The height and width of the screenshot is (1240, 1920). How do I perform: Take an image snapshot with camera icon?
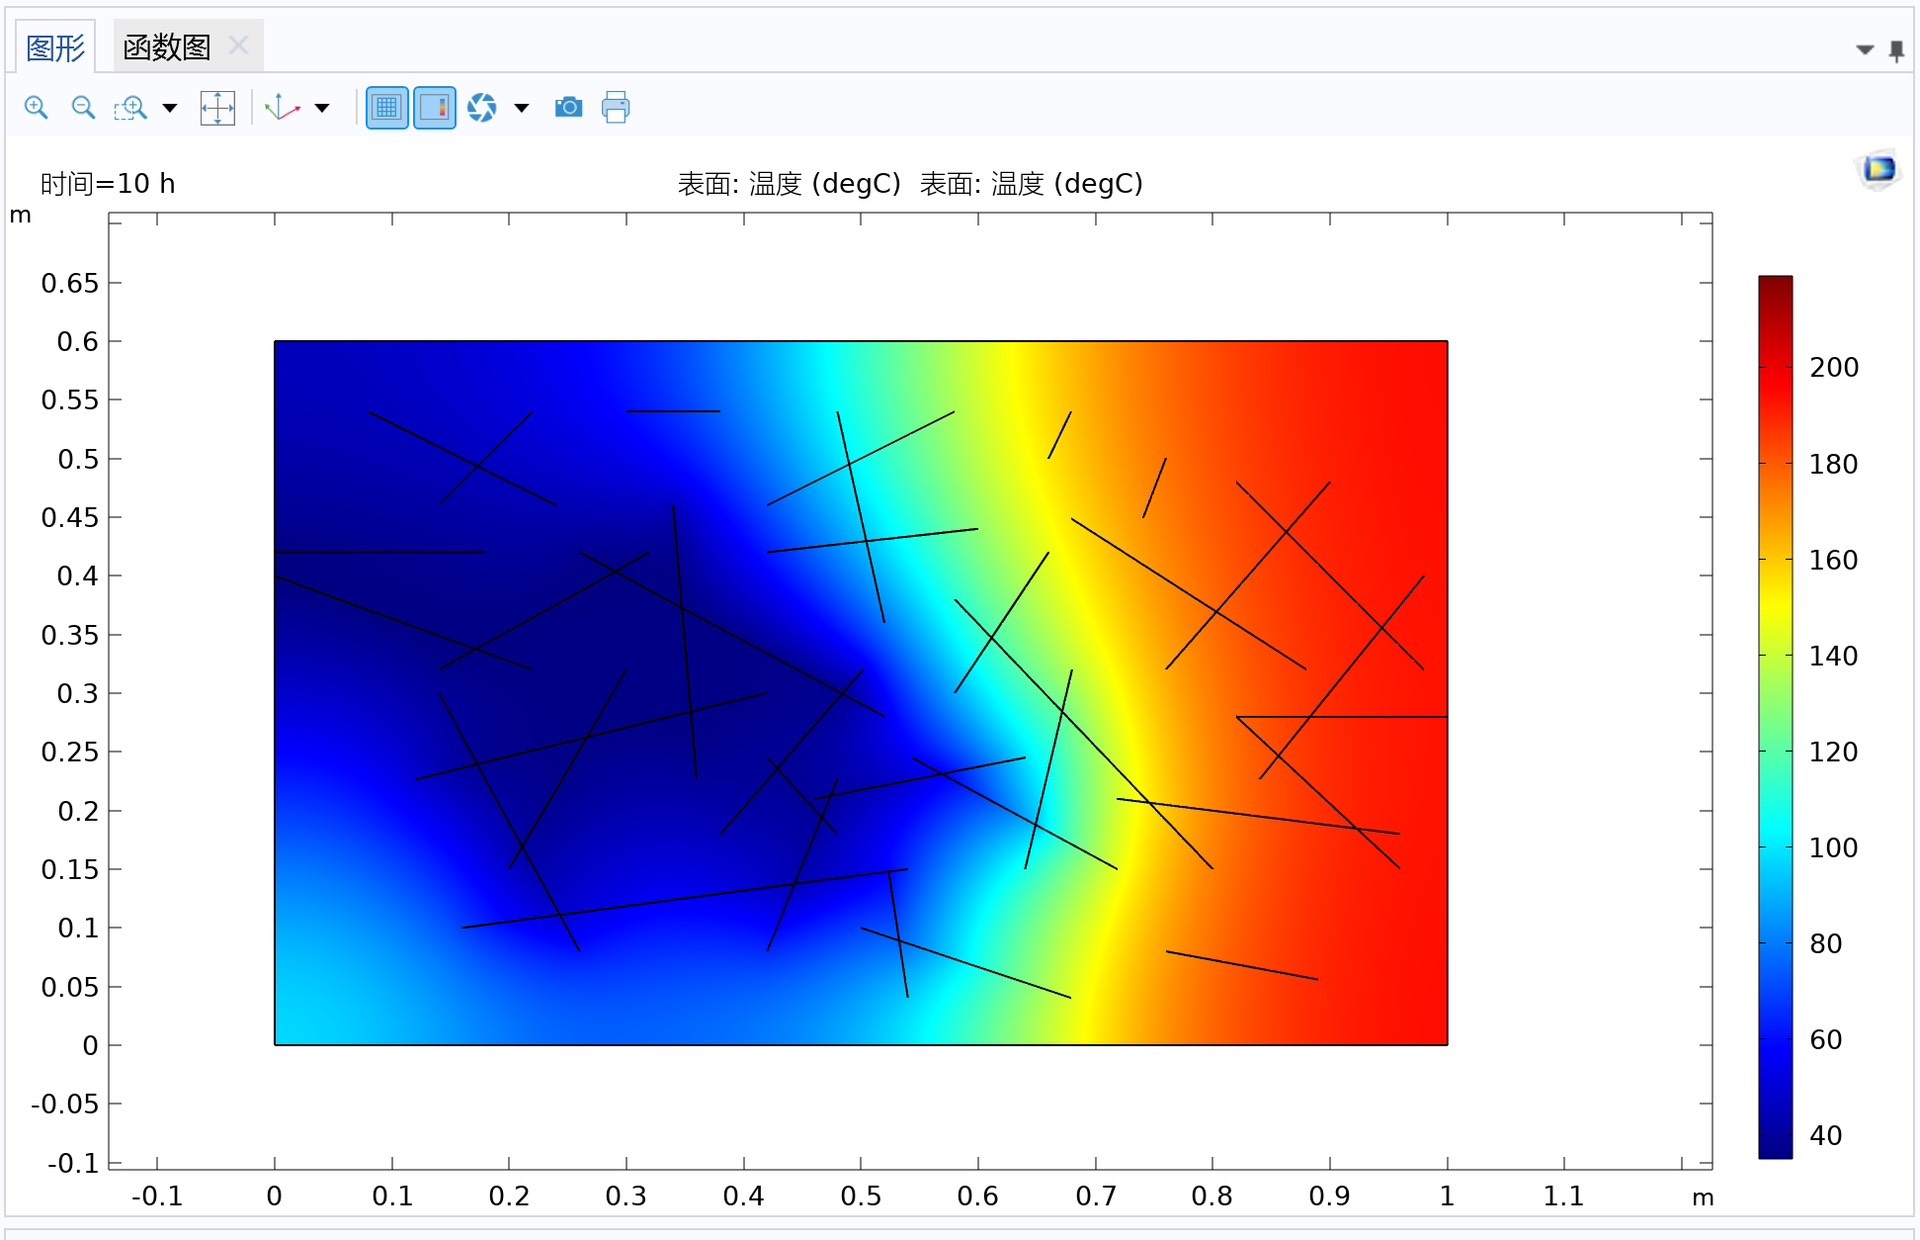coord(568,108)
